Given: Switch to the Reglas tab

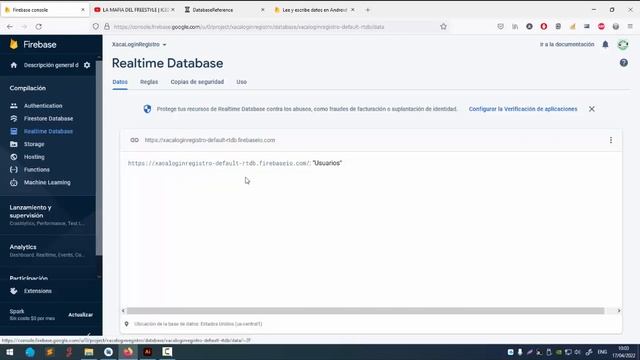Looking at the screenshot, I should coord(149,82).
